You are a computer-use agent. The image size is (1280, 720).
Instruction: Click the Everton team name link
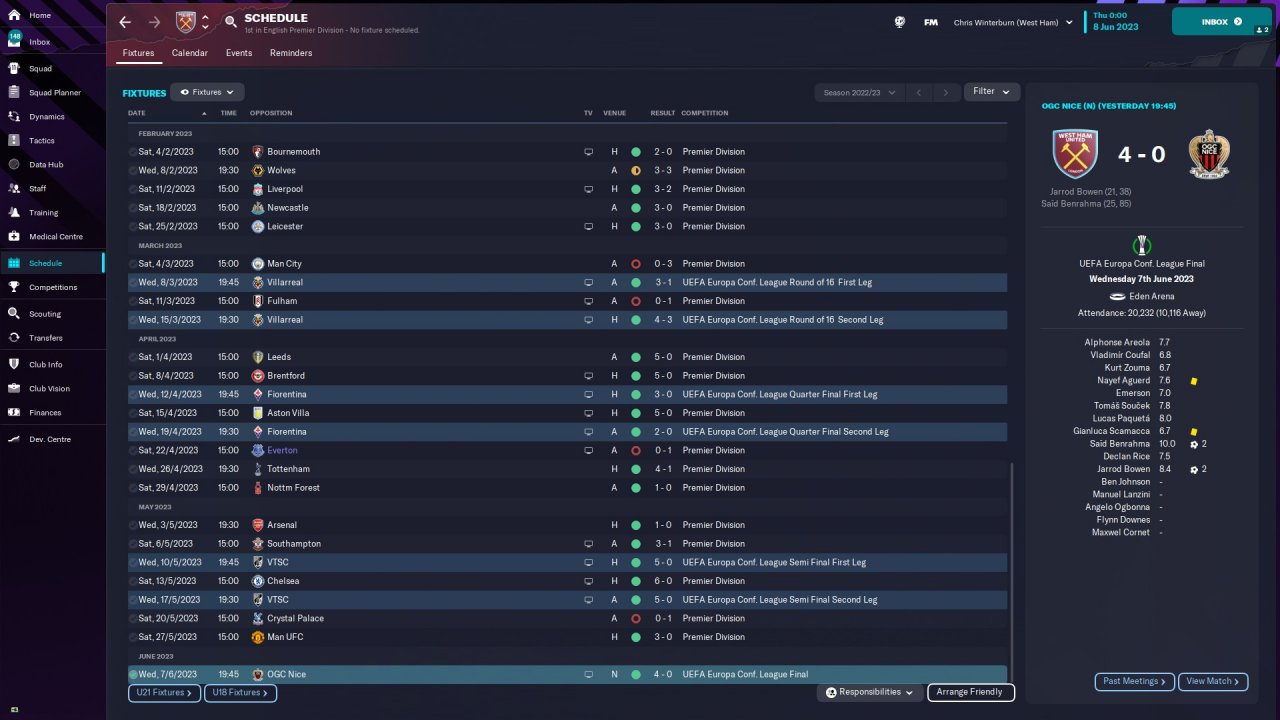[x=282, y=451]
